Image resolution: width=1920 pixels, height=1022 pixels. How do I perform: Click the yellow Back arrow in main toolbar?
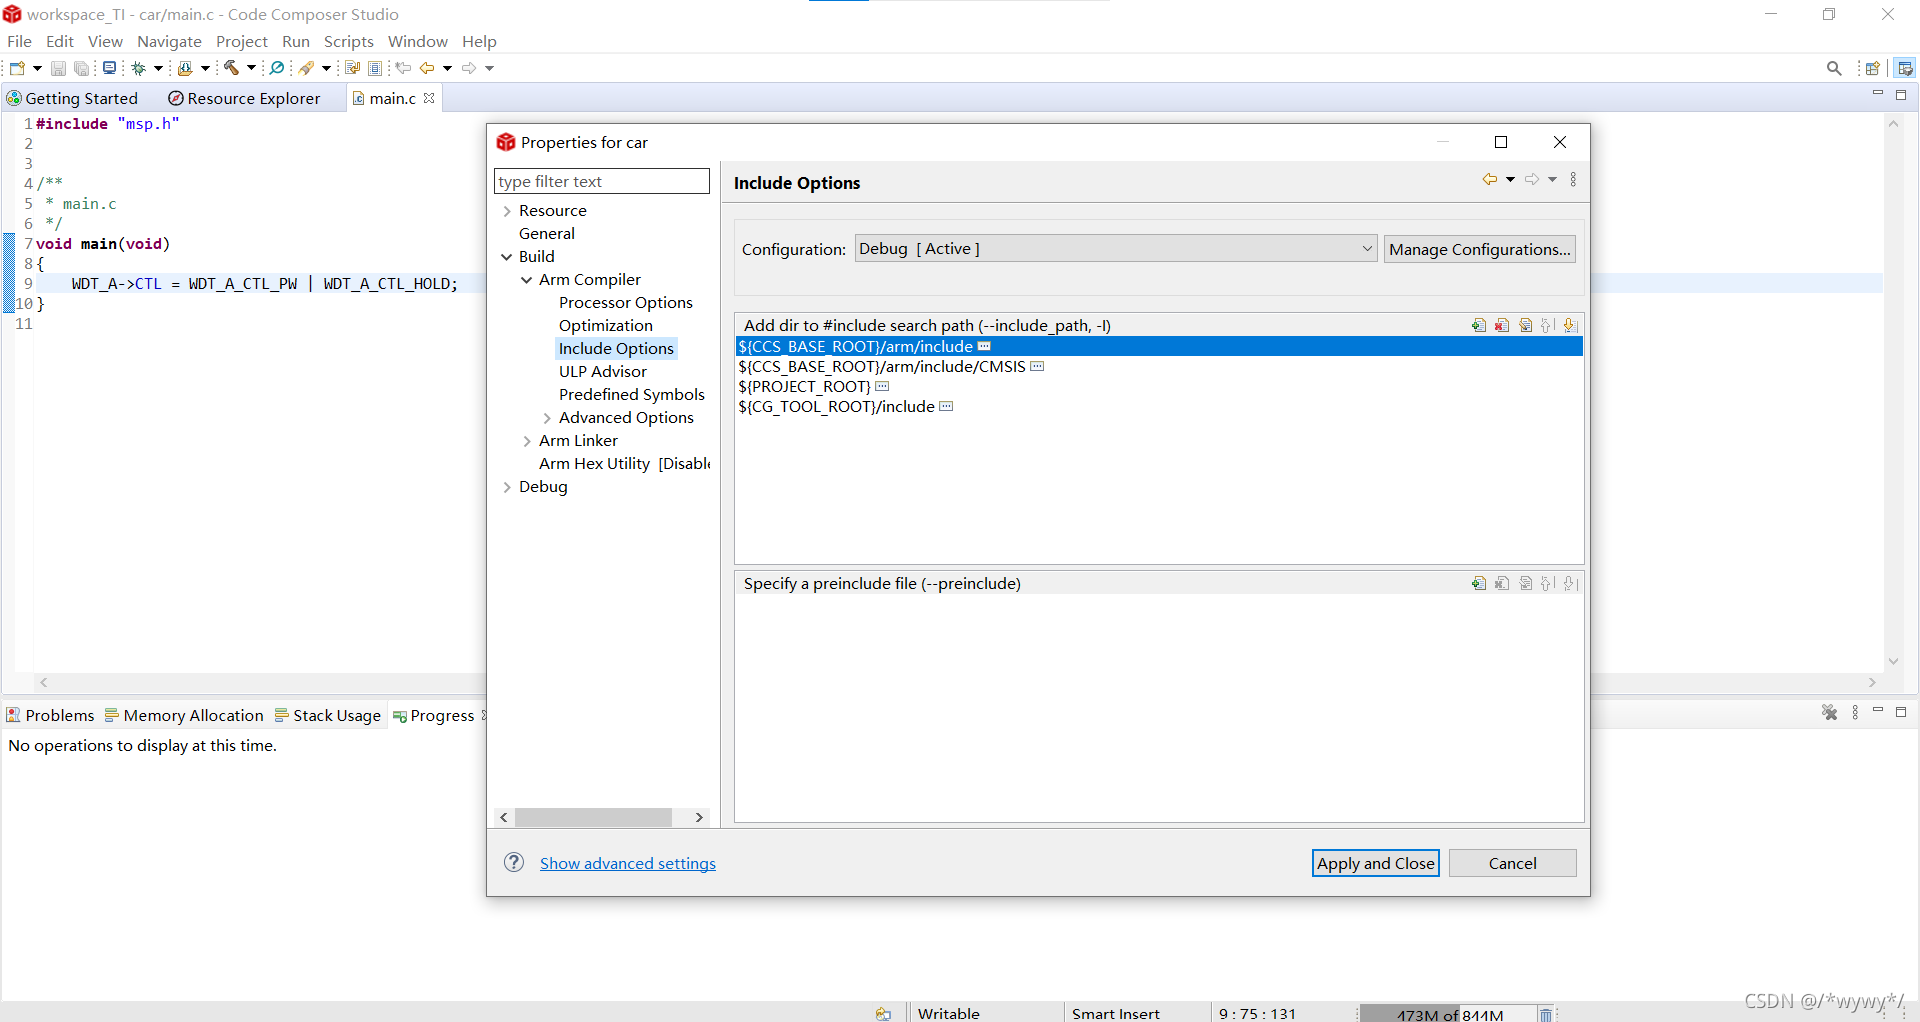(427, 68)
